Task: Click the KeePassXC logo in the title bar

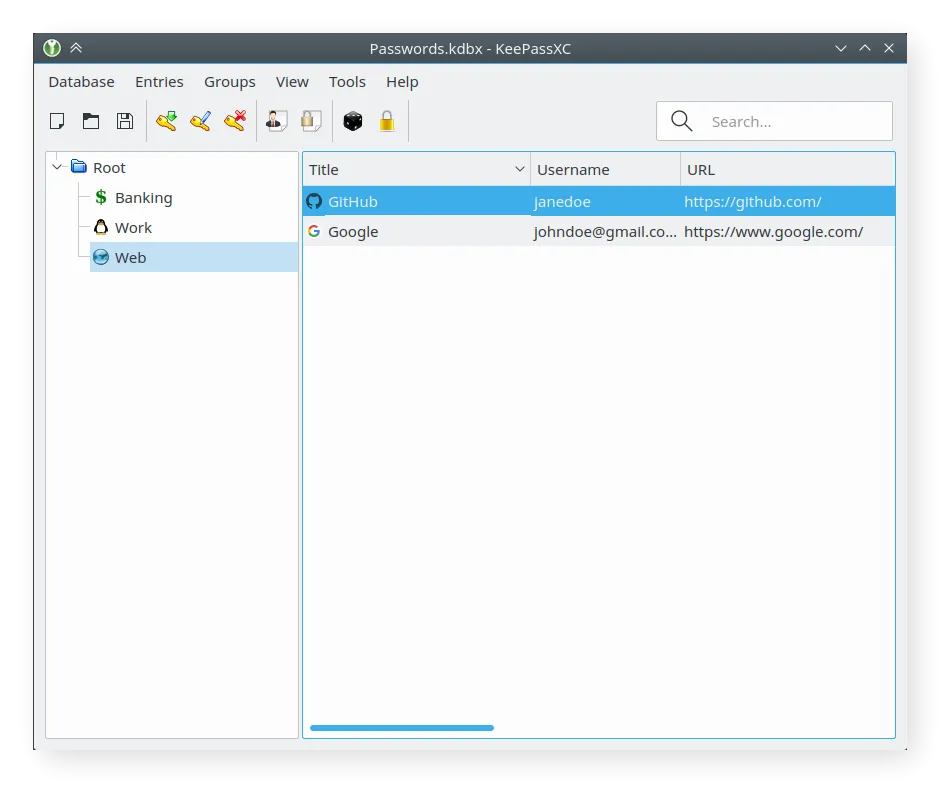Action: [x=52, y=48]
